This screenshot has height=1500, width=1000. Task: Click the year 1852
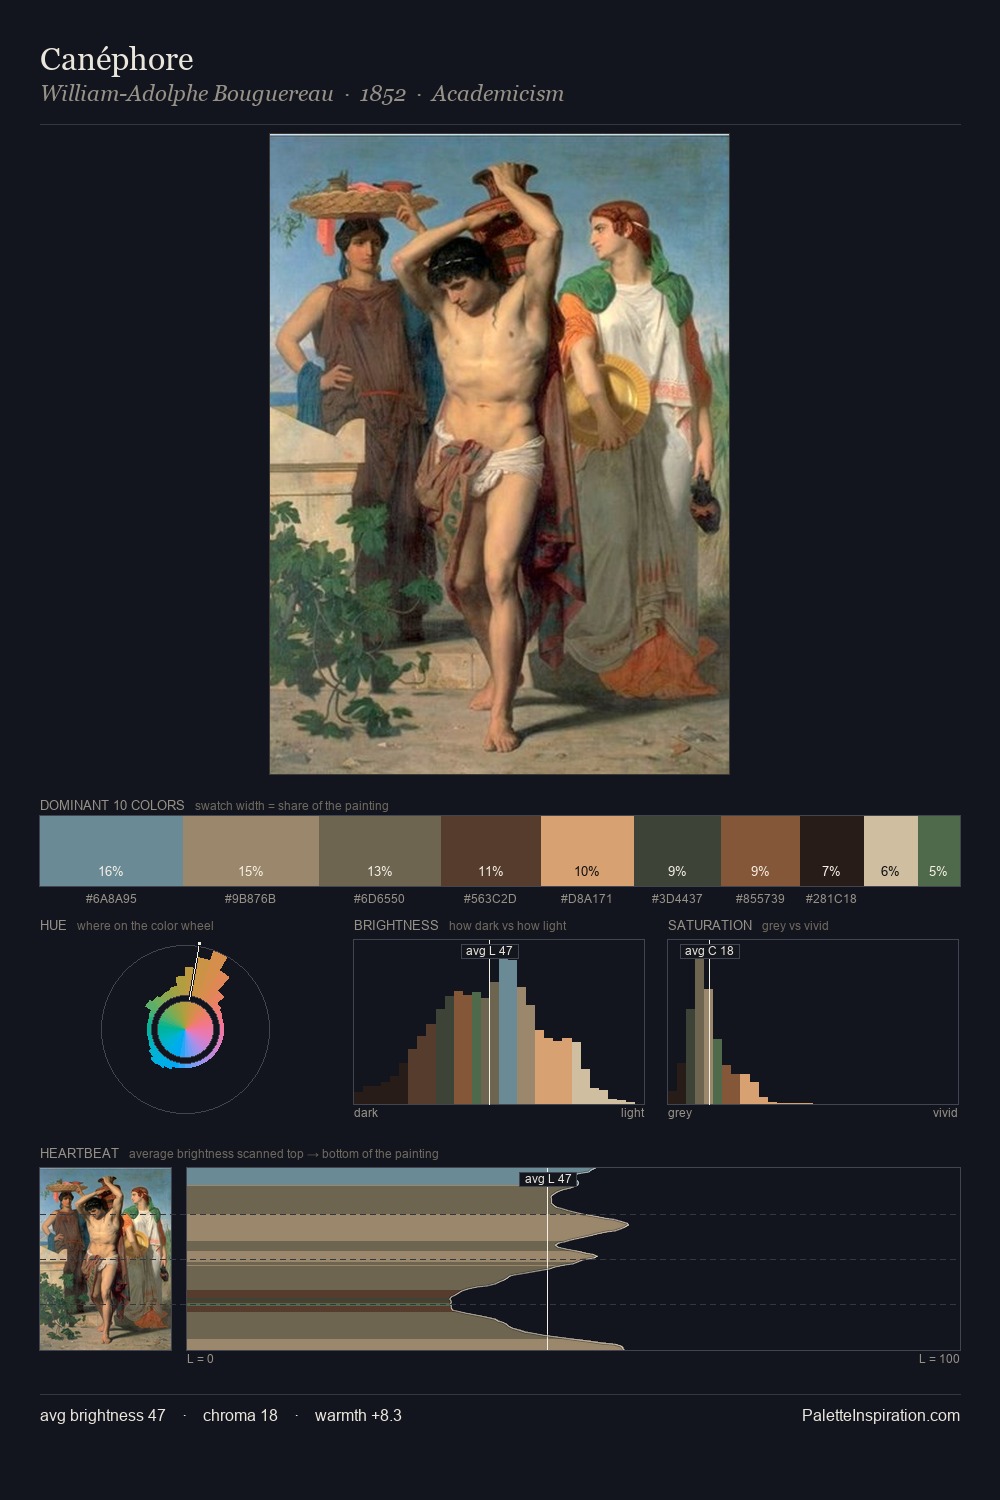tap(383, 94)
